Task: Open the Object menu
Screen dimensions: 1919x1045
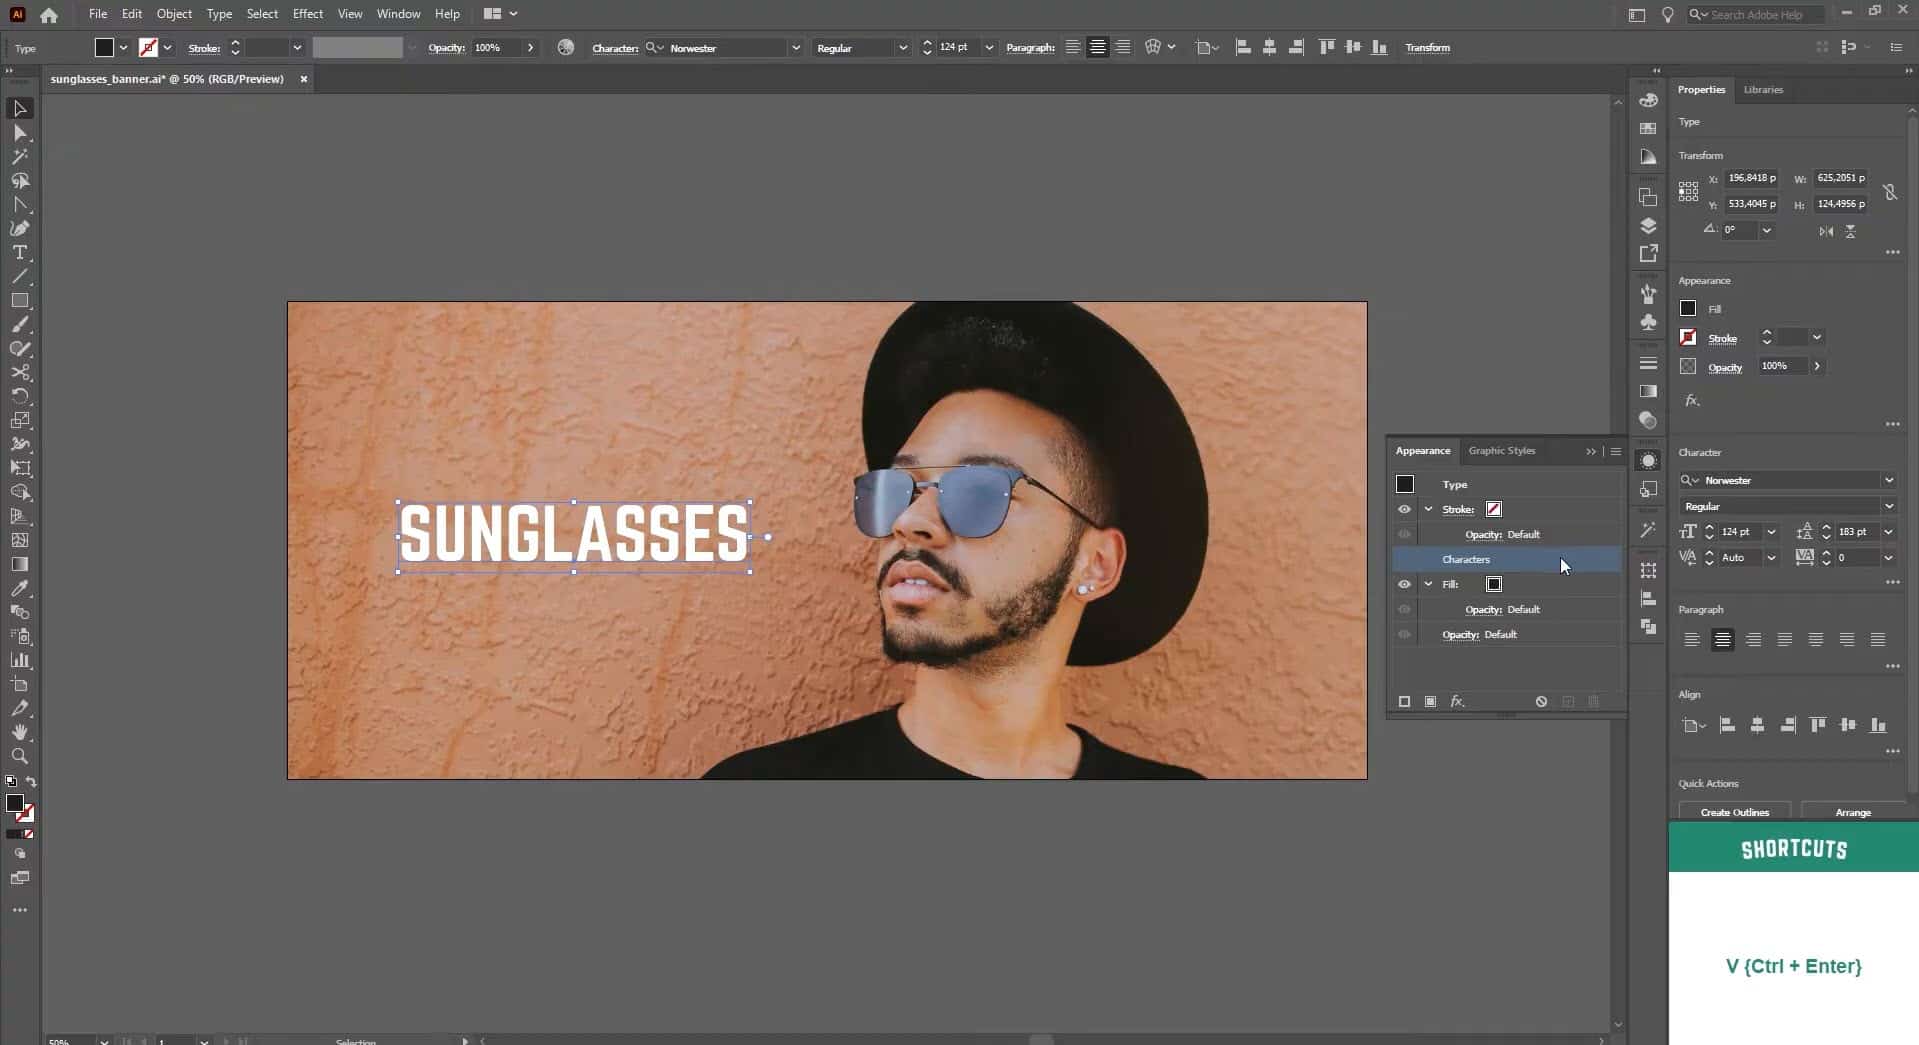Action: (174, 13)
